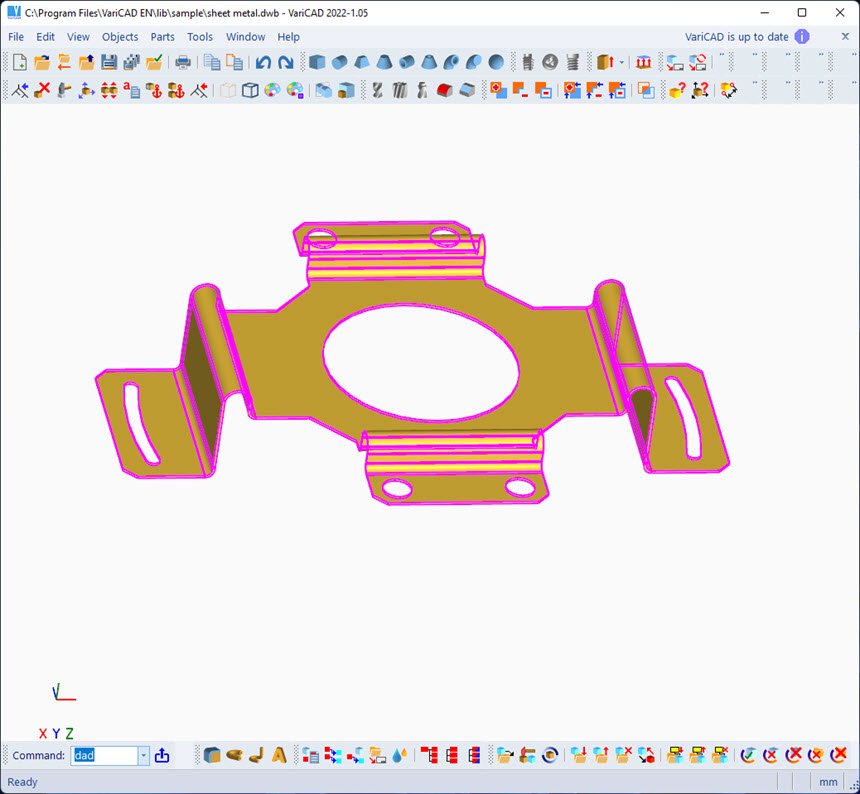Open the Objects menu
This screenshot has height=794, width=860.
120,37
